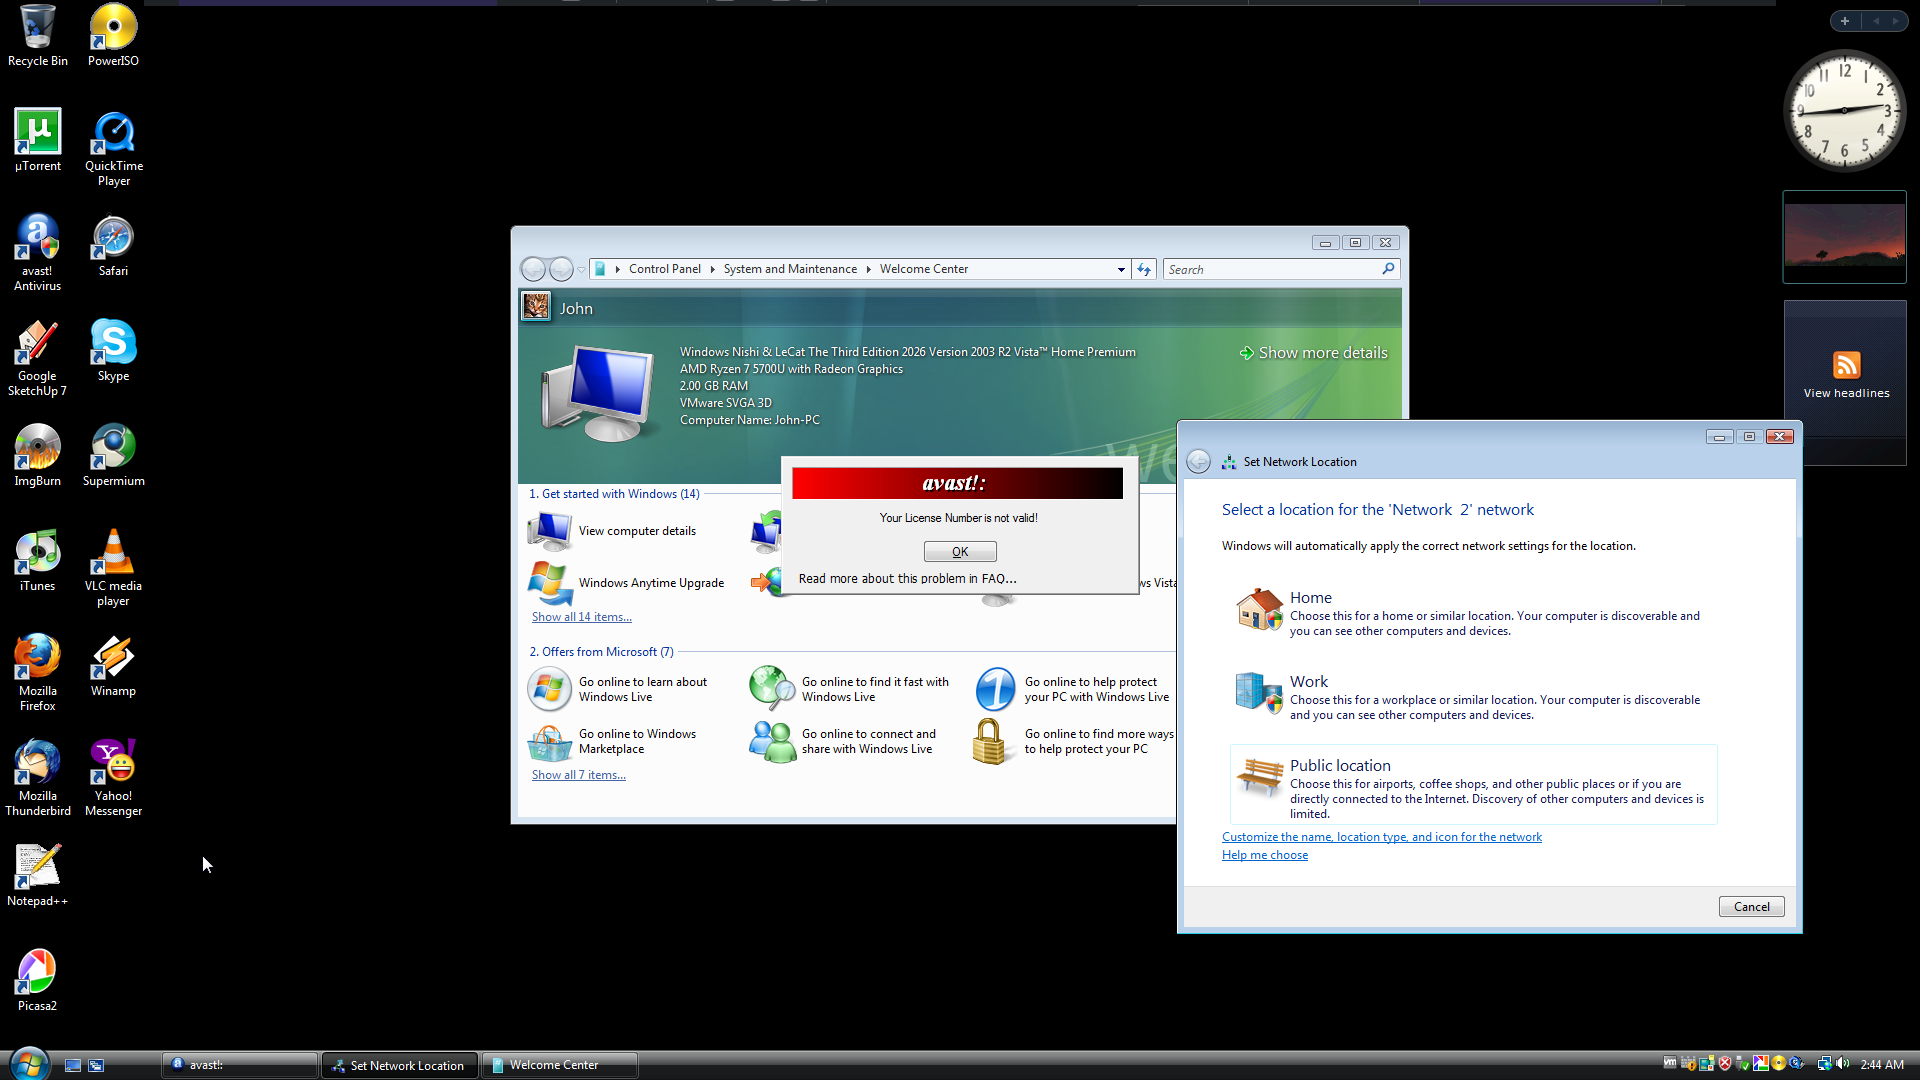Select the iTunes desktop shortcut

38,561
